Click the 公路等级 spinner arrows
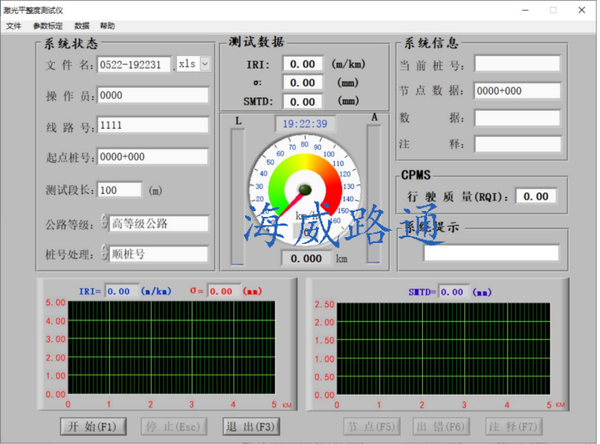This screenshot has height=444, width=600. 104,223
